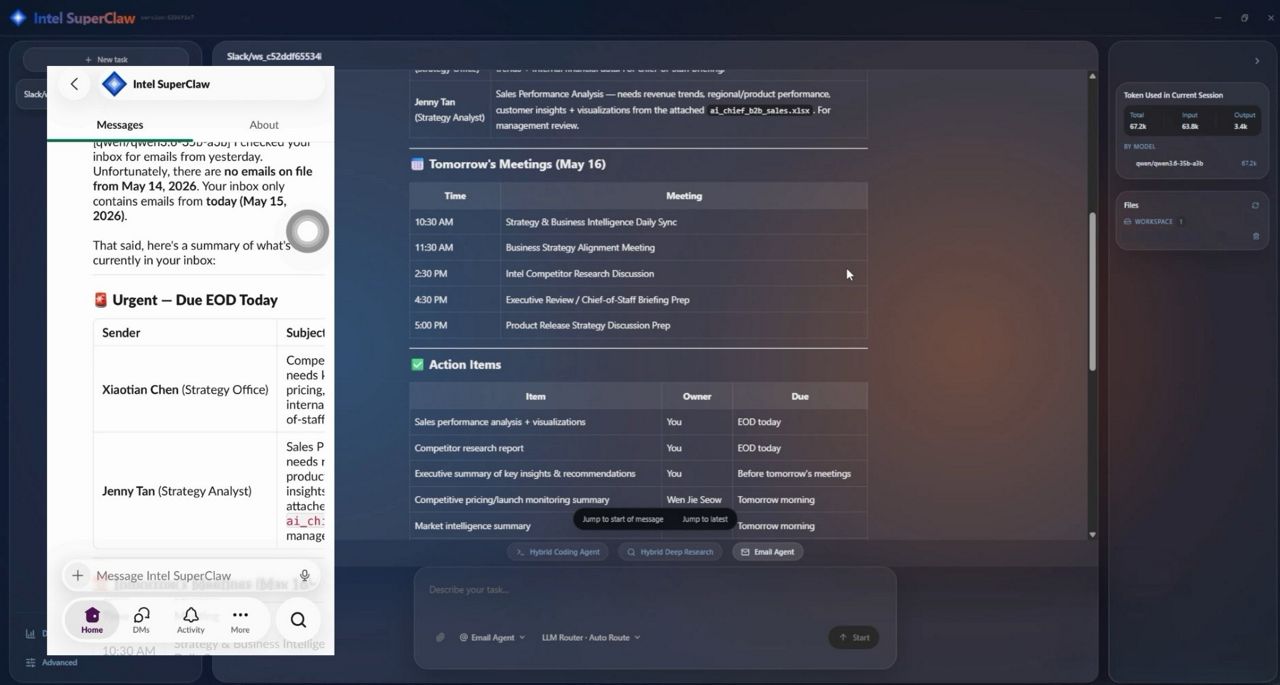1280x685 pixels.
Task: Click Jump to start of message
Action: (623, 519)
